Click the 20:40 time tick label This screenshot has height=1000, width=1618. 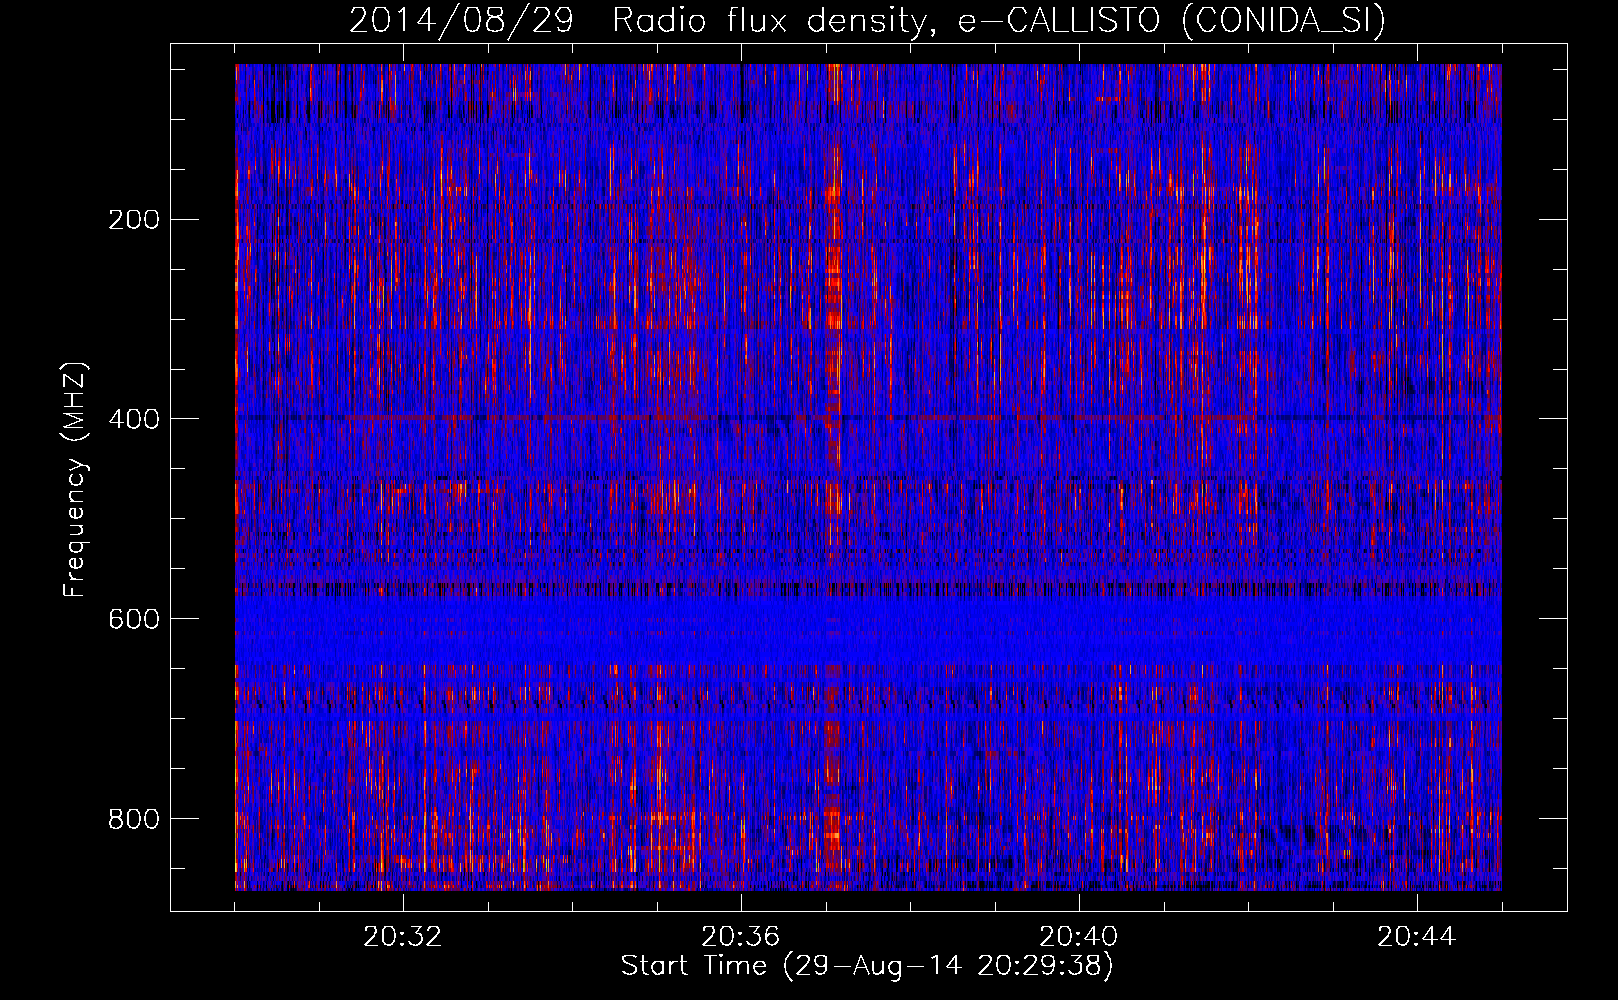tap(1079, 937)
